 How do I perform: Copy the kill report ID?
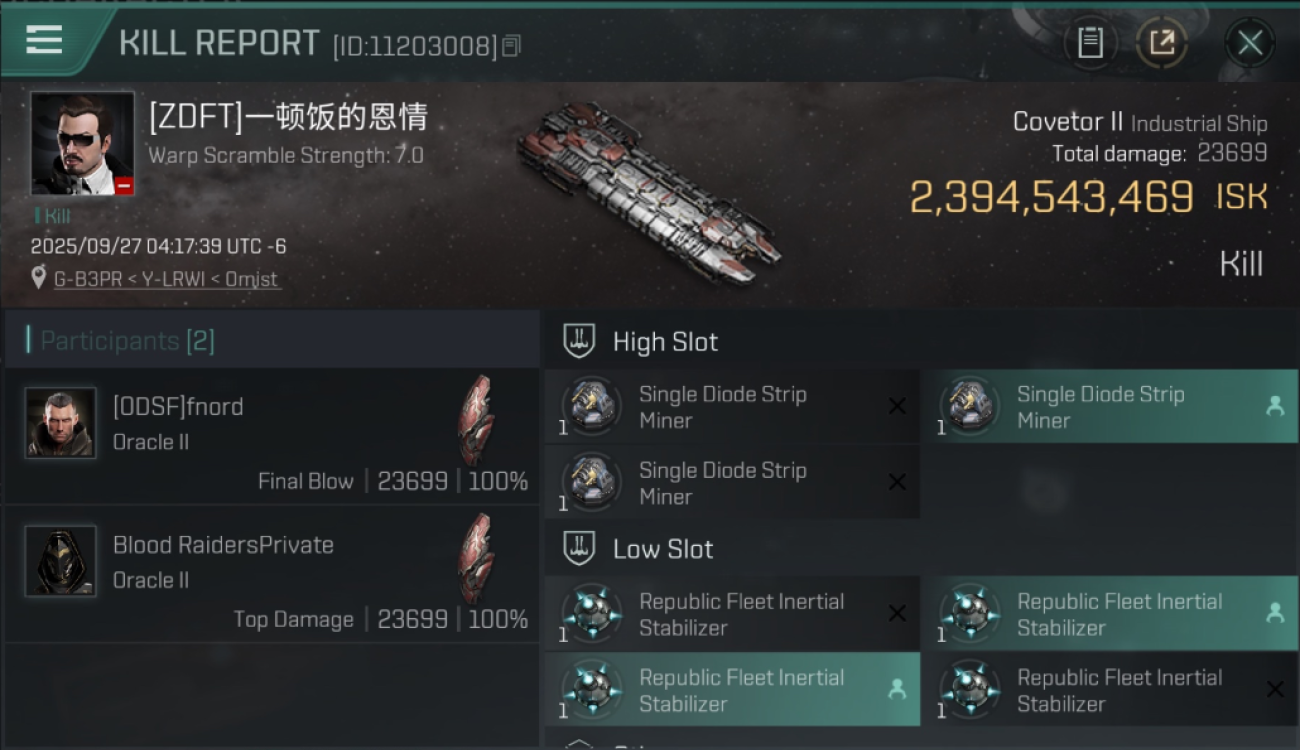pyautogui.click(x=511, y=46)
